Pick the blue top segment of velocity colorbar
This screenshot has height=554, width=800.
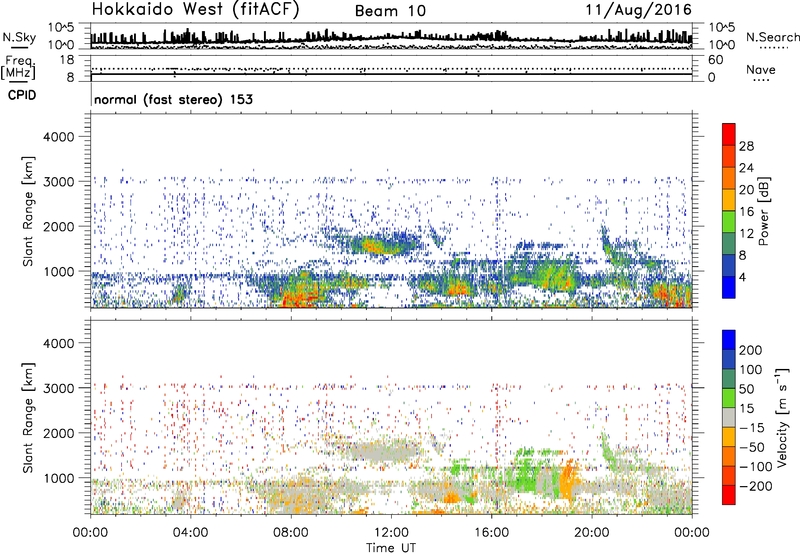coord(729,340)
